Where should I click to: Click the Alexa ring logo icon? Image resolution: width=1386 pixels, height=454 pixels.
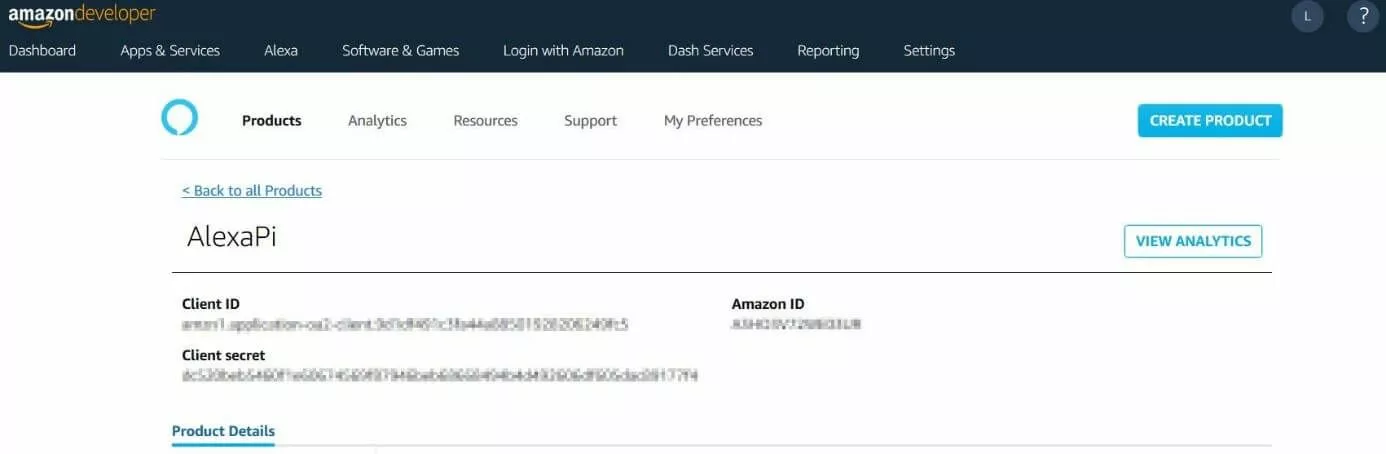180,118
